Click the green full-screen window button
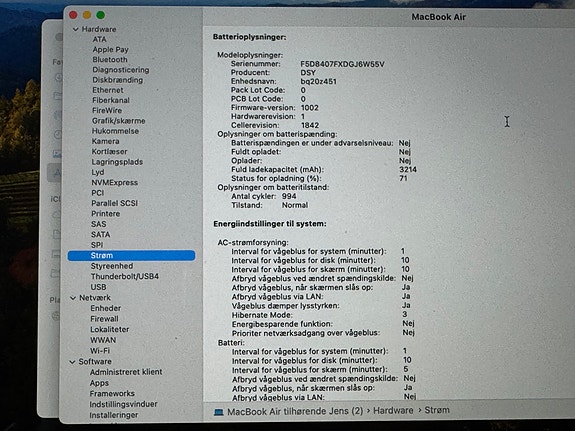The height and width of the screenshot is (431, 575). (x=100, y=15)
